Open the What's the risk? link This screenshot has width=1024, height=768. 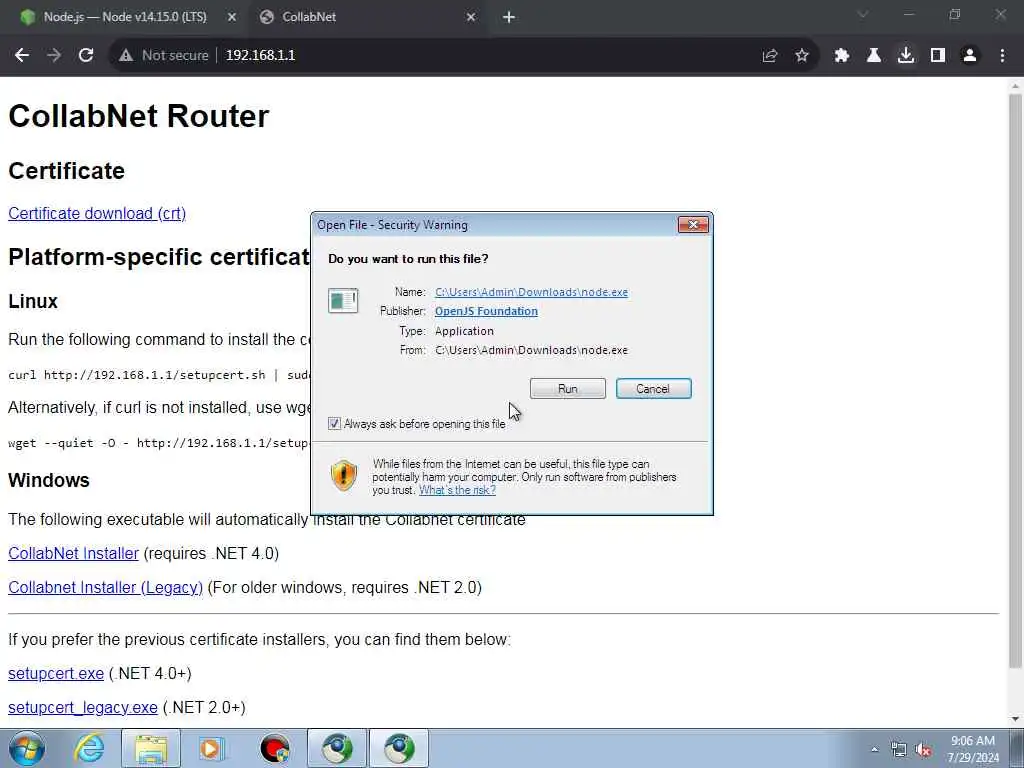point(457,490)
